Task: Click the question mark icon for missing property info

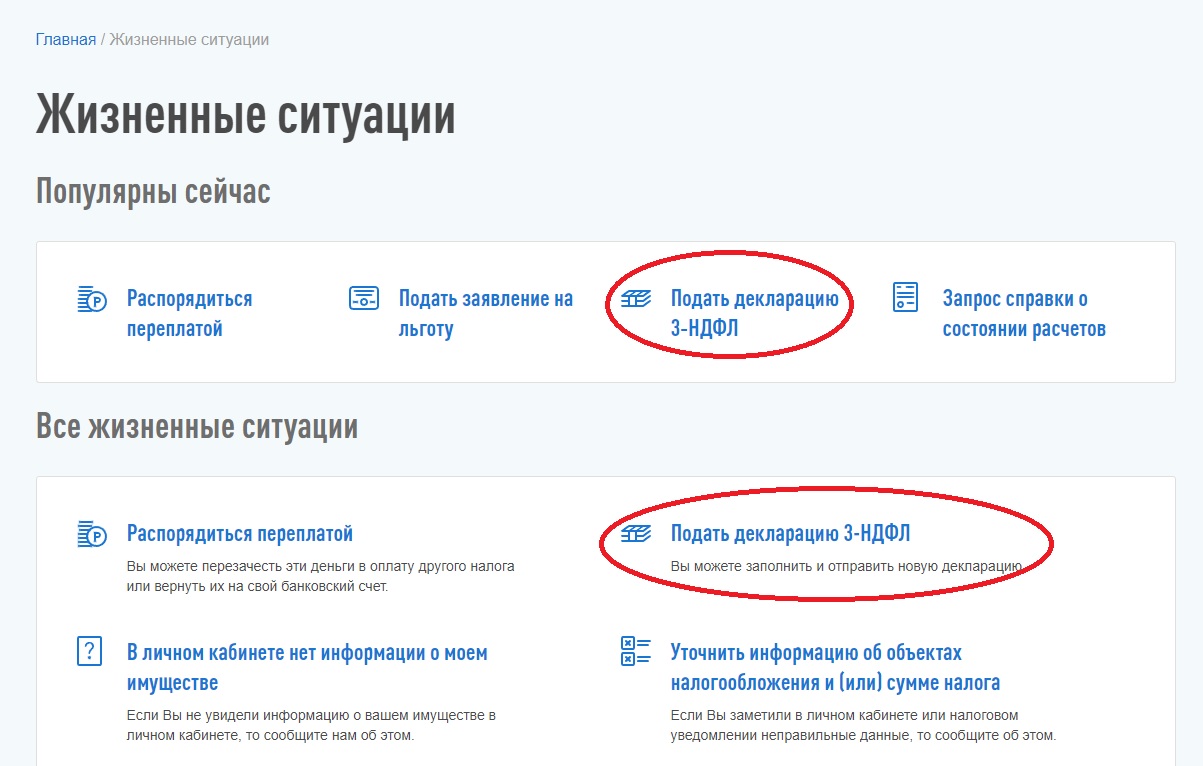Action: 90,651
